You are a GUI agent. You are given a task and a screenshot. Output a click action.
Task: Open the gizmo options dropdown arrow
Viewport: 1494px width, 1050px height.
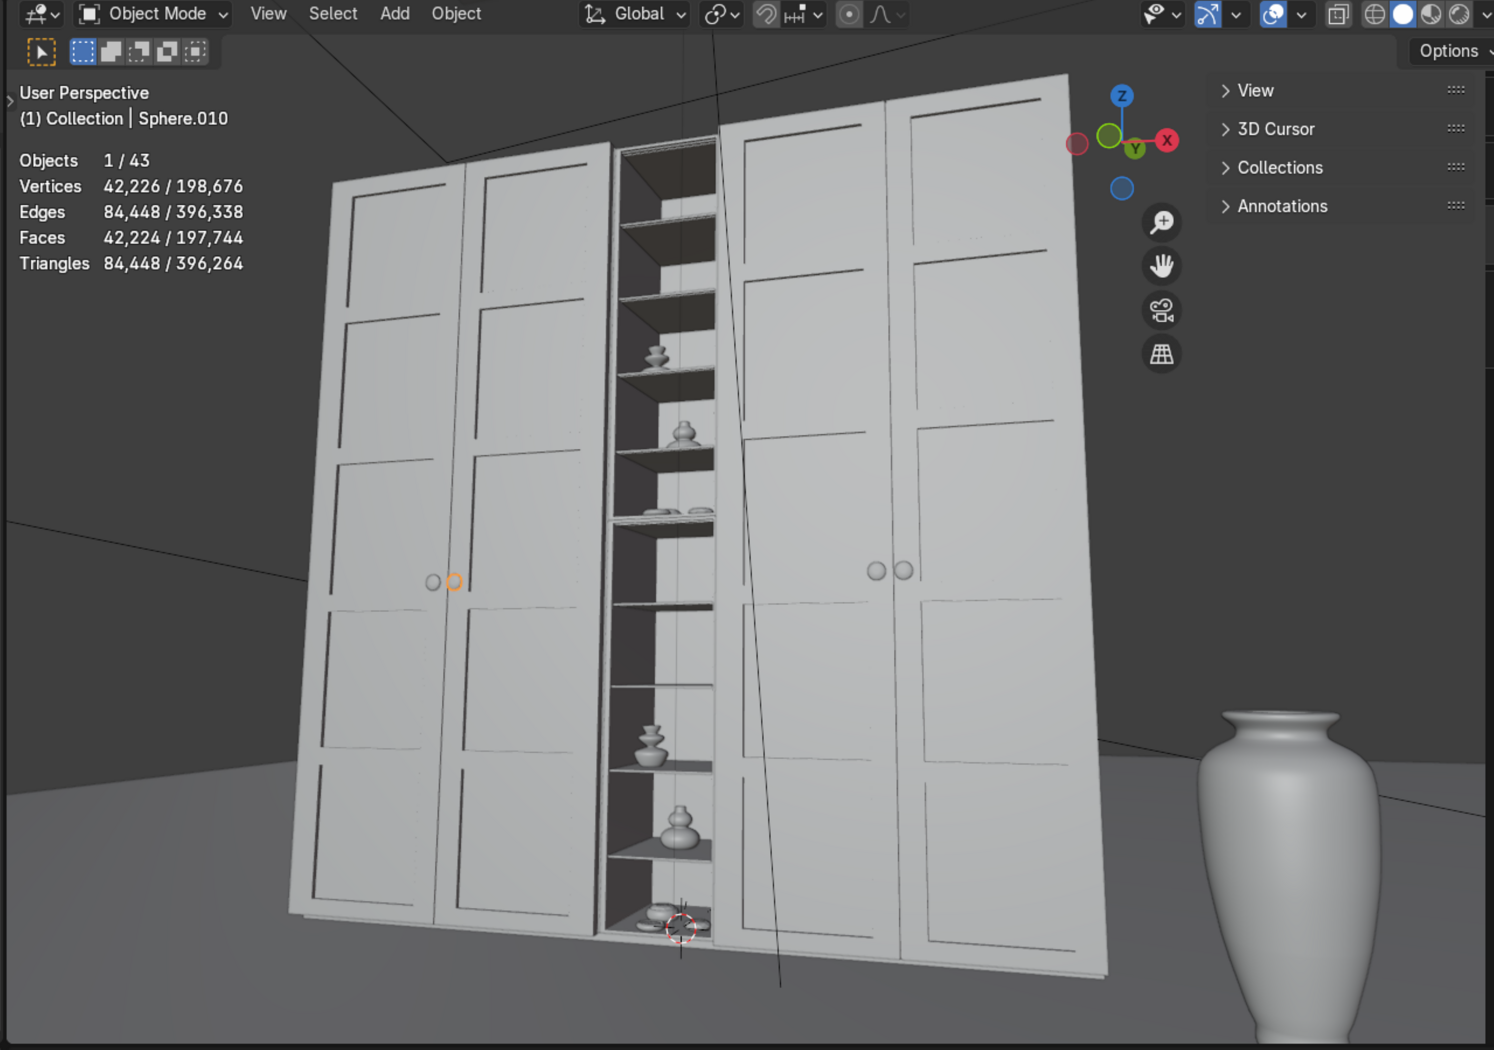click(x=1236, y=14)
